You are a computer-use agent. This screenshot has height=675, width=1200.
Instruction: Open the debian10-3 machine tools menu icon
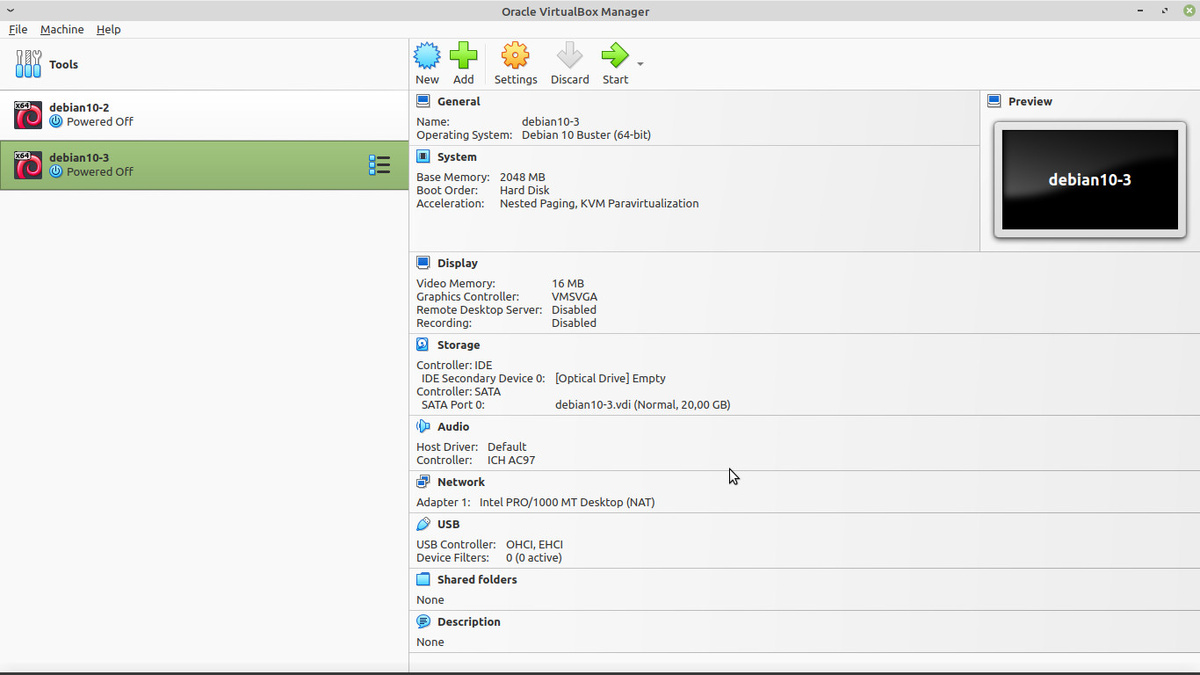point(379,165)
